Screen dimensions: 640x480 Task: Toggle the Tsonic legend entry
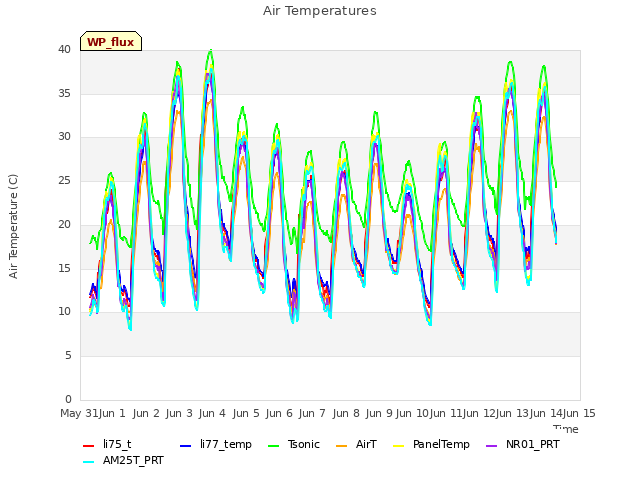293,444
